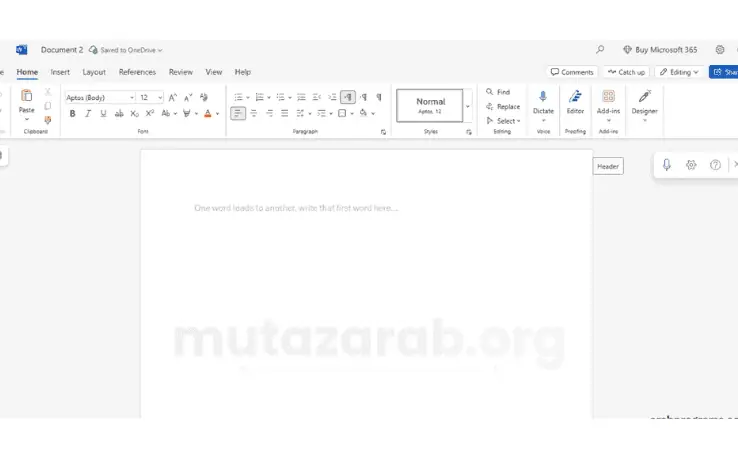Shrink font size with the smaller A icon

click(188, 97)
